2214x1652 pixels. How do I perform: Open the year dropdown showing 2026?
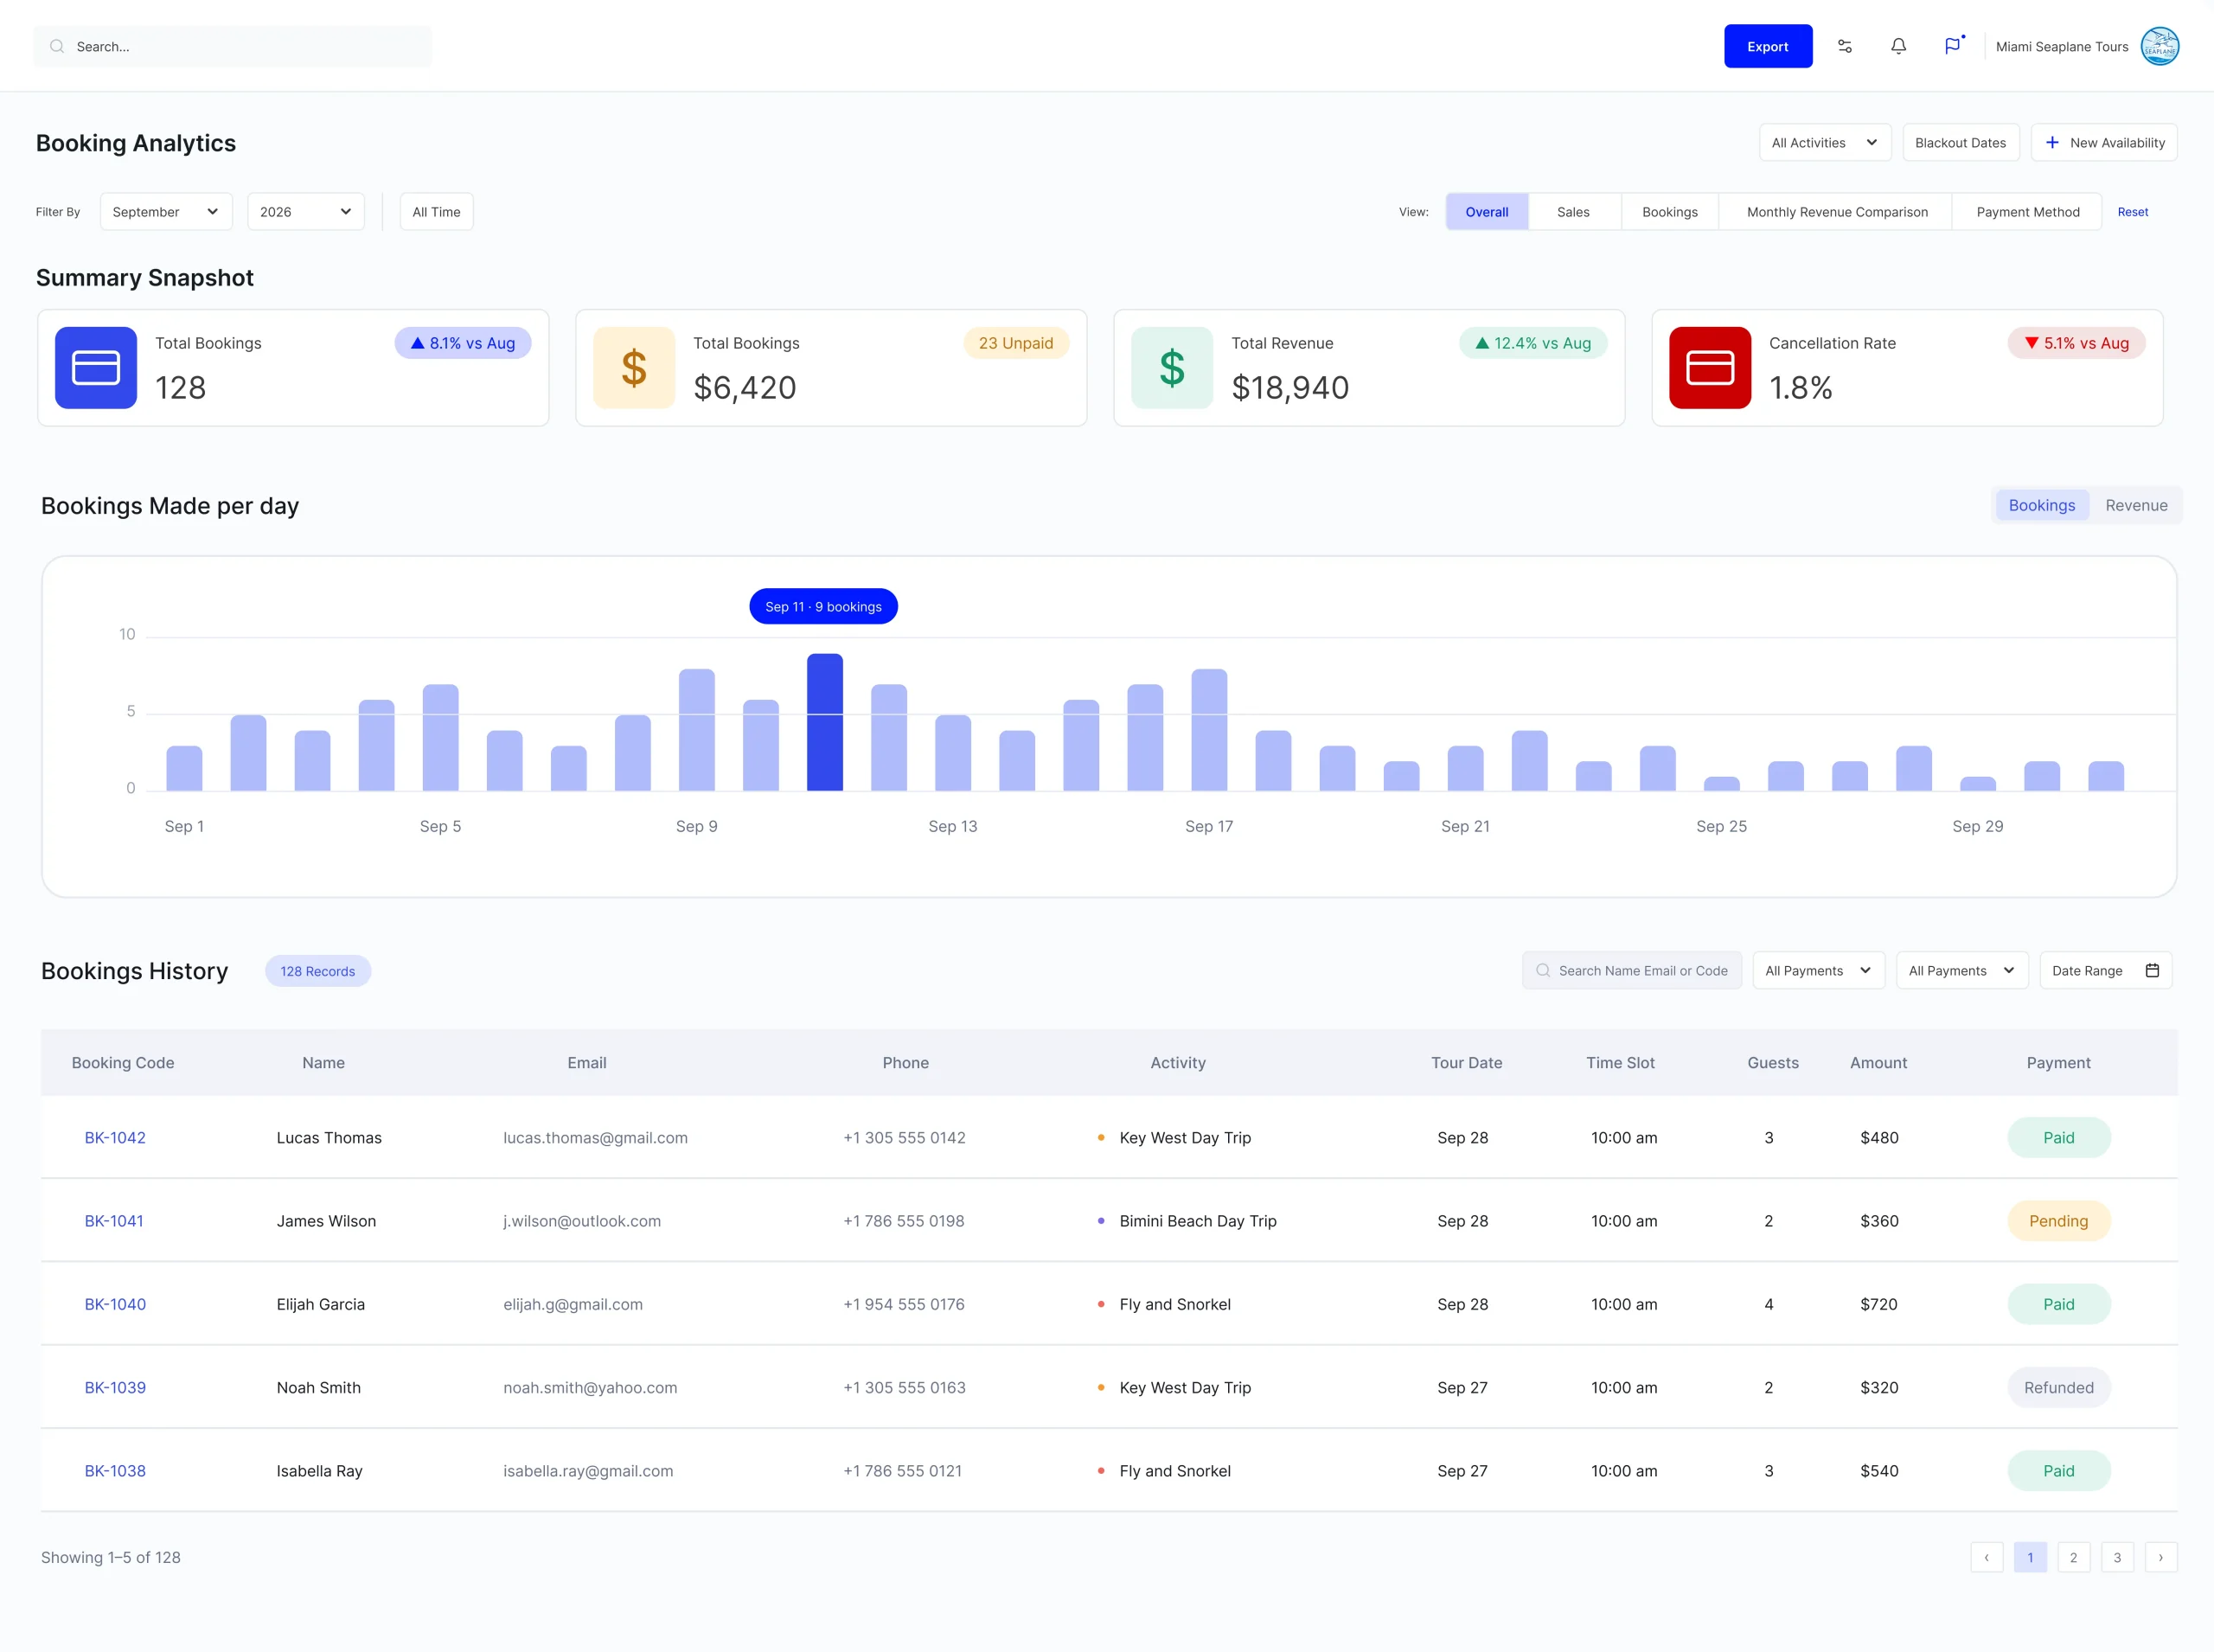305,211
